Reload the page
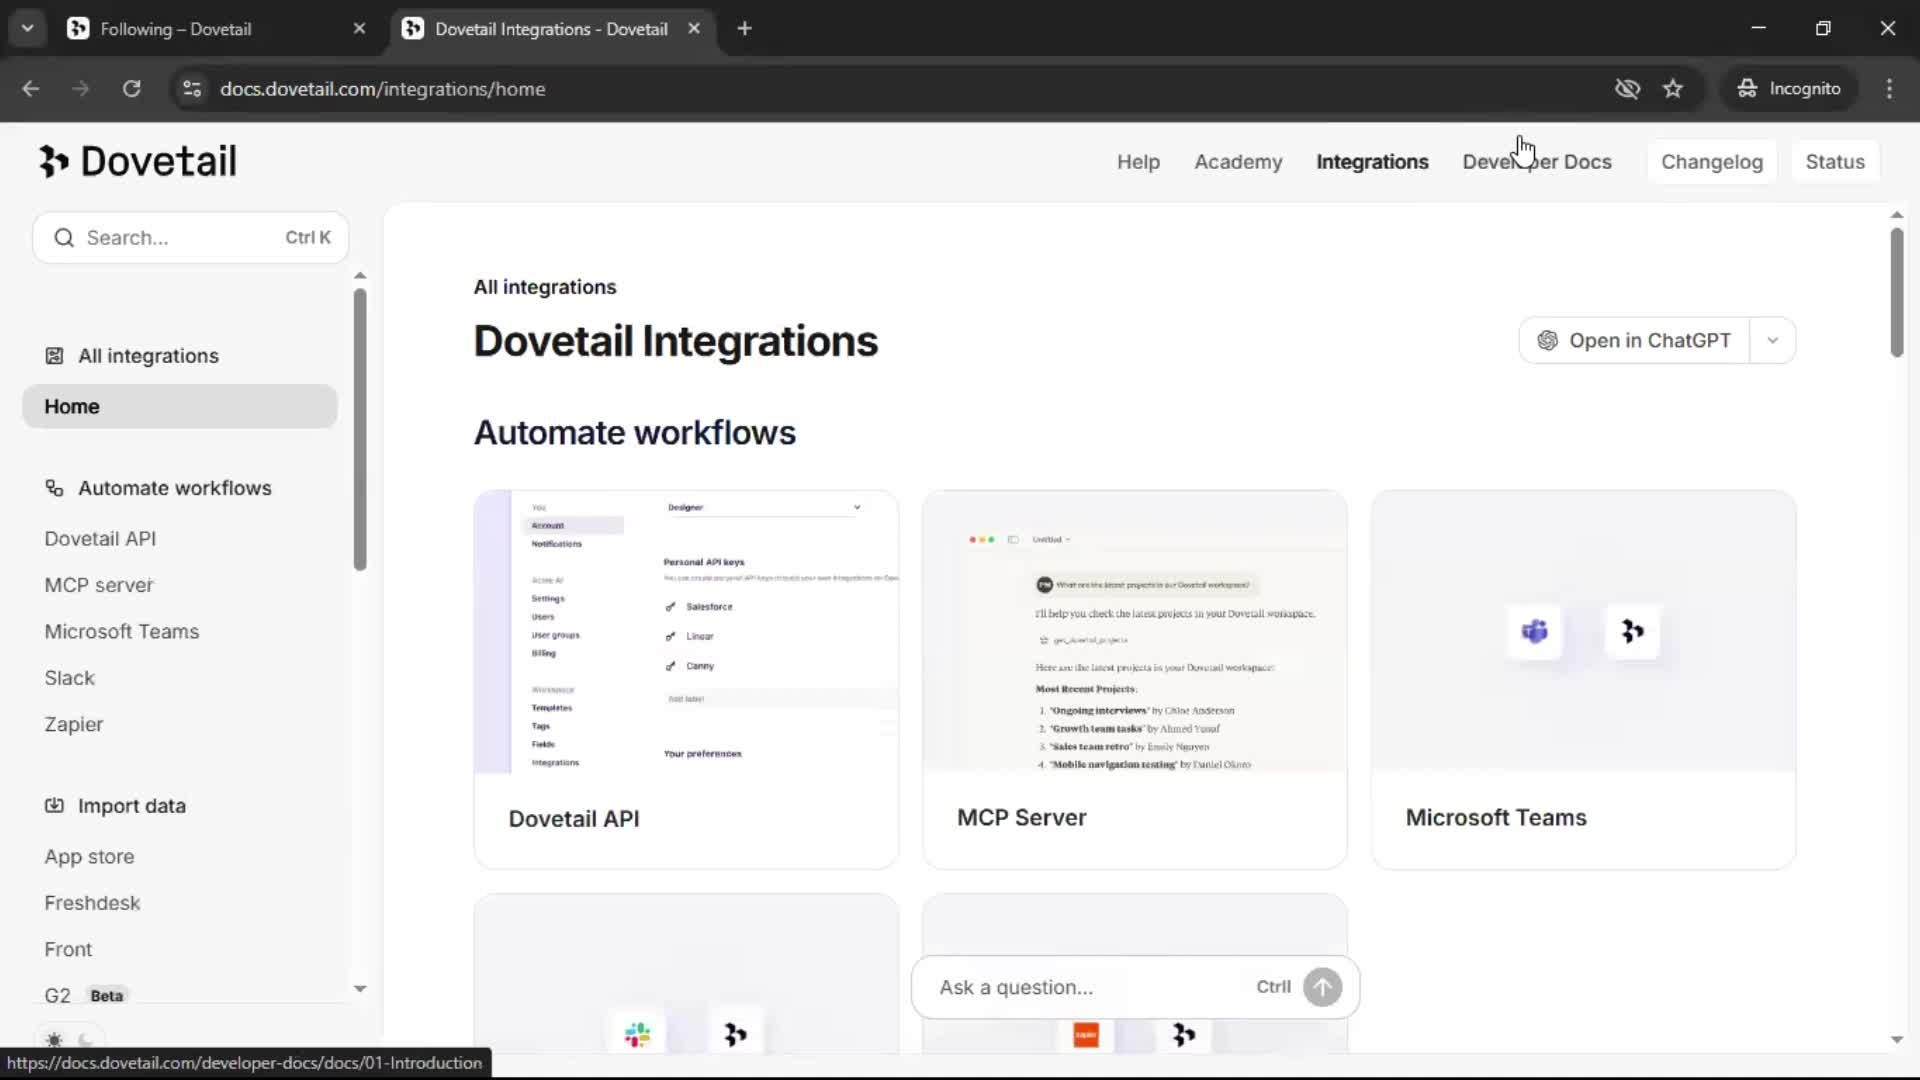This screenshot has height=1080, width=1920. [x=132, y=89]
